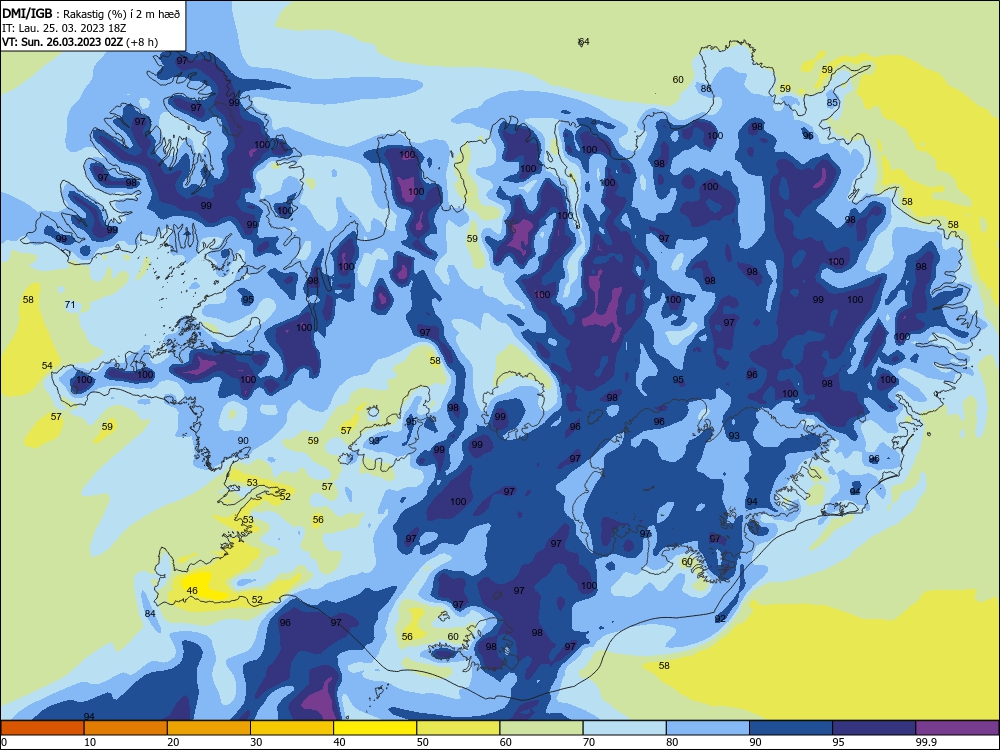Click the purple 99.9+ legend swatch
The image size is (1000, 750).
pyautogui.click(x=957, y=728)
